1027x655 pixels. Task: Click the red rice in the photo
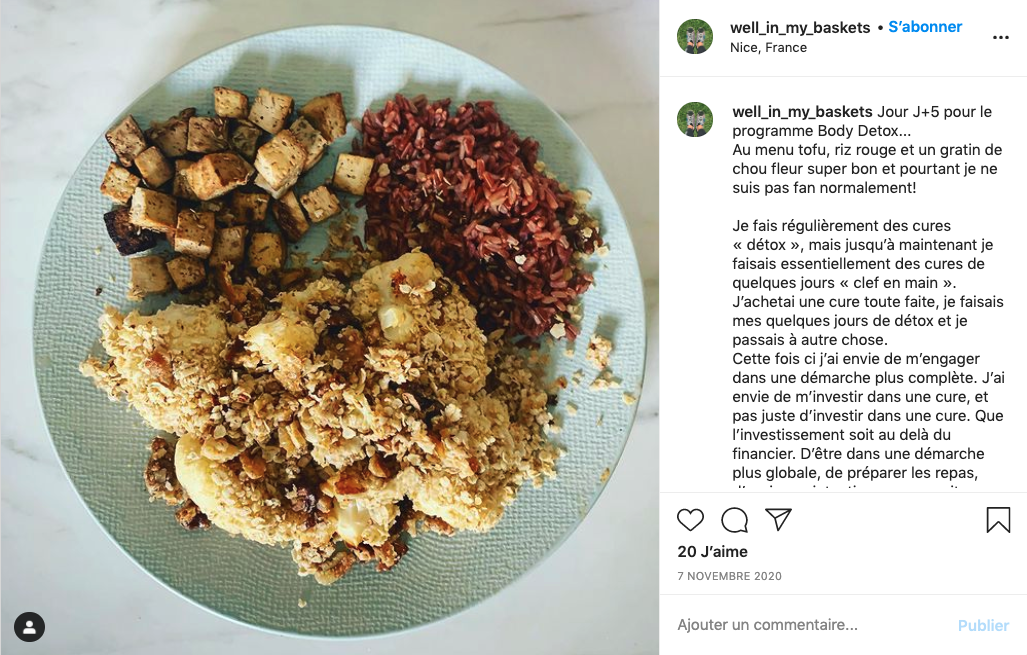click(x=481, y=210)
